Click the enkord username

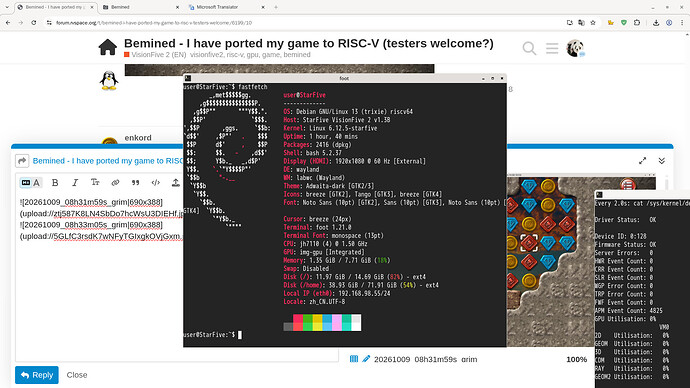[138, 138]
